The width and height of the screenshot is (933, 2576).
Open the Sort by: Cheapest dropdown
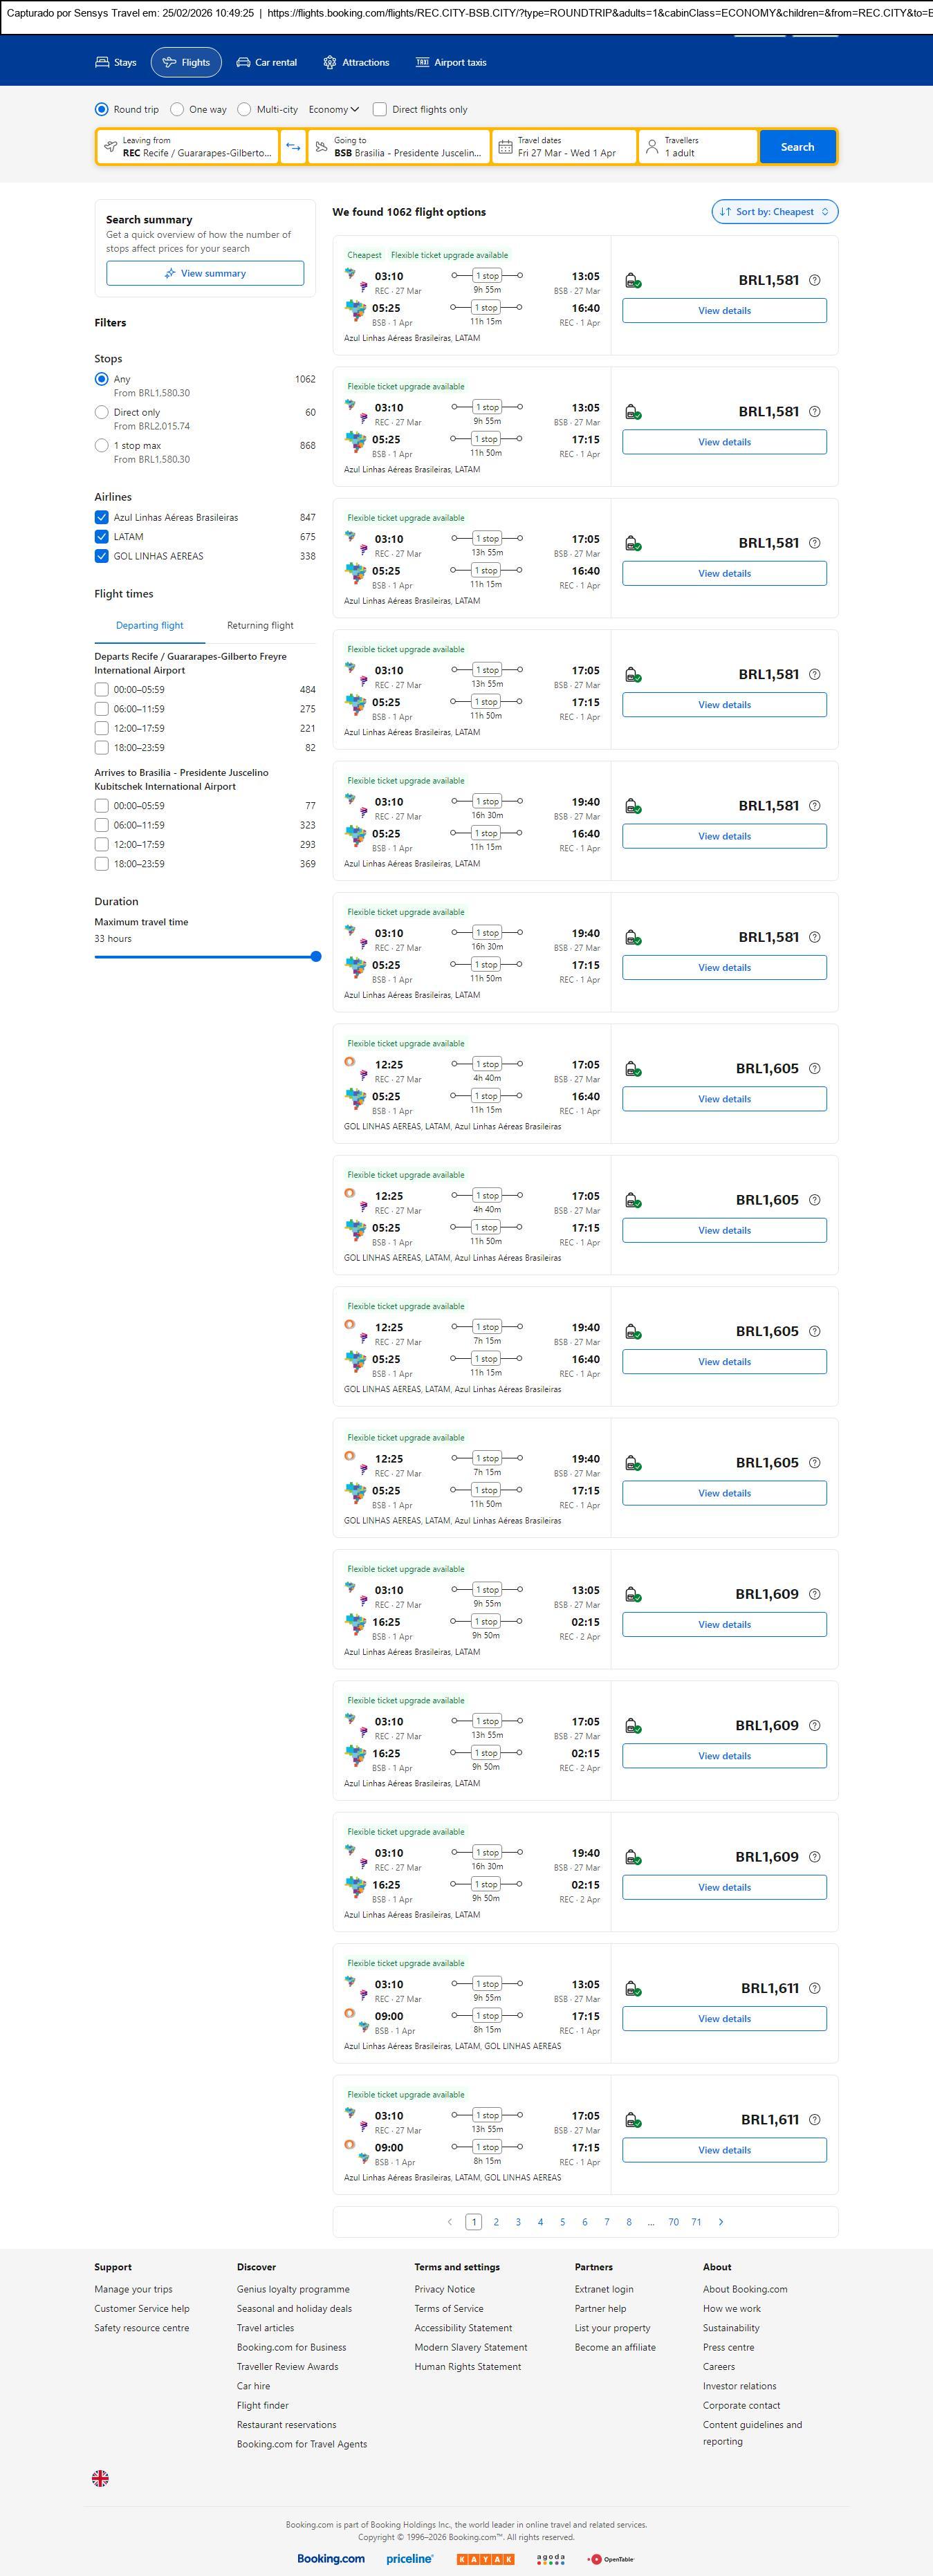[x=774, y=212]
